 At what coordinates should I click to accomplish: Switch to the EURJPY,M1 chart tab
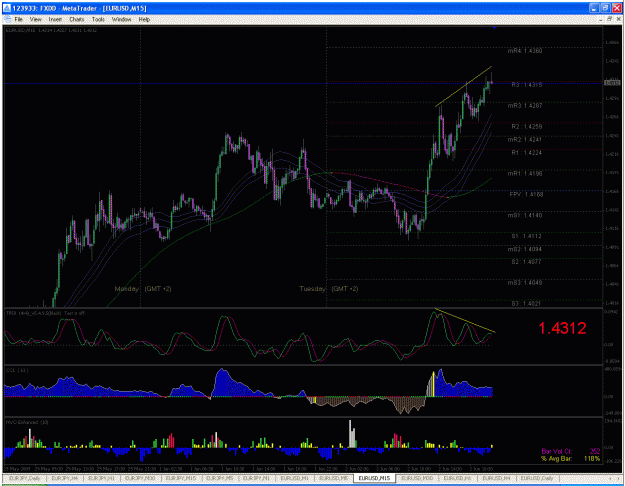(257, 478)
